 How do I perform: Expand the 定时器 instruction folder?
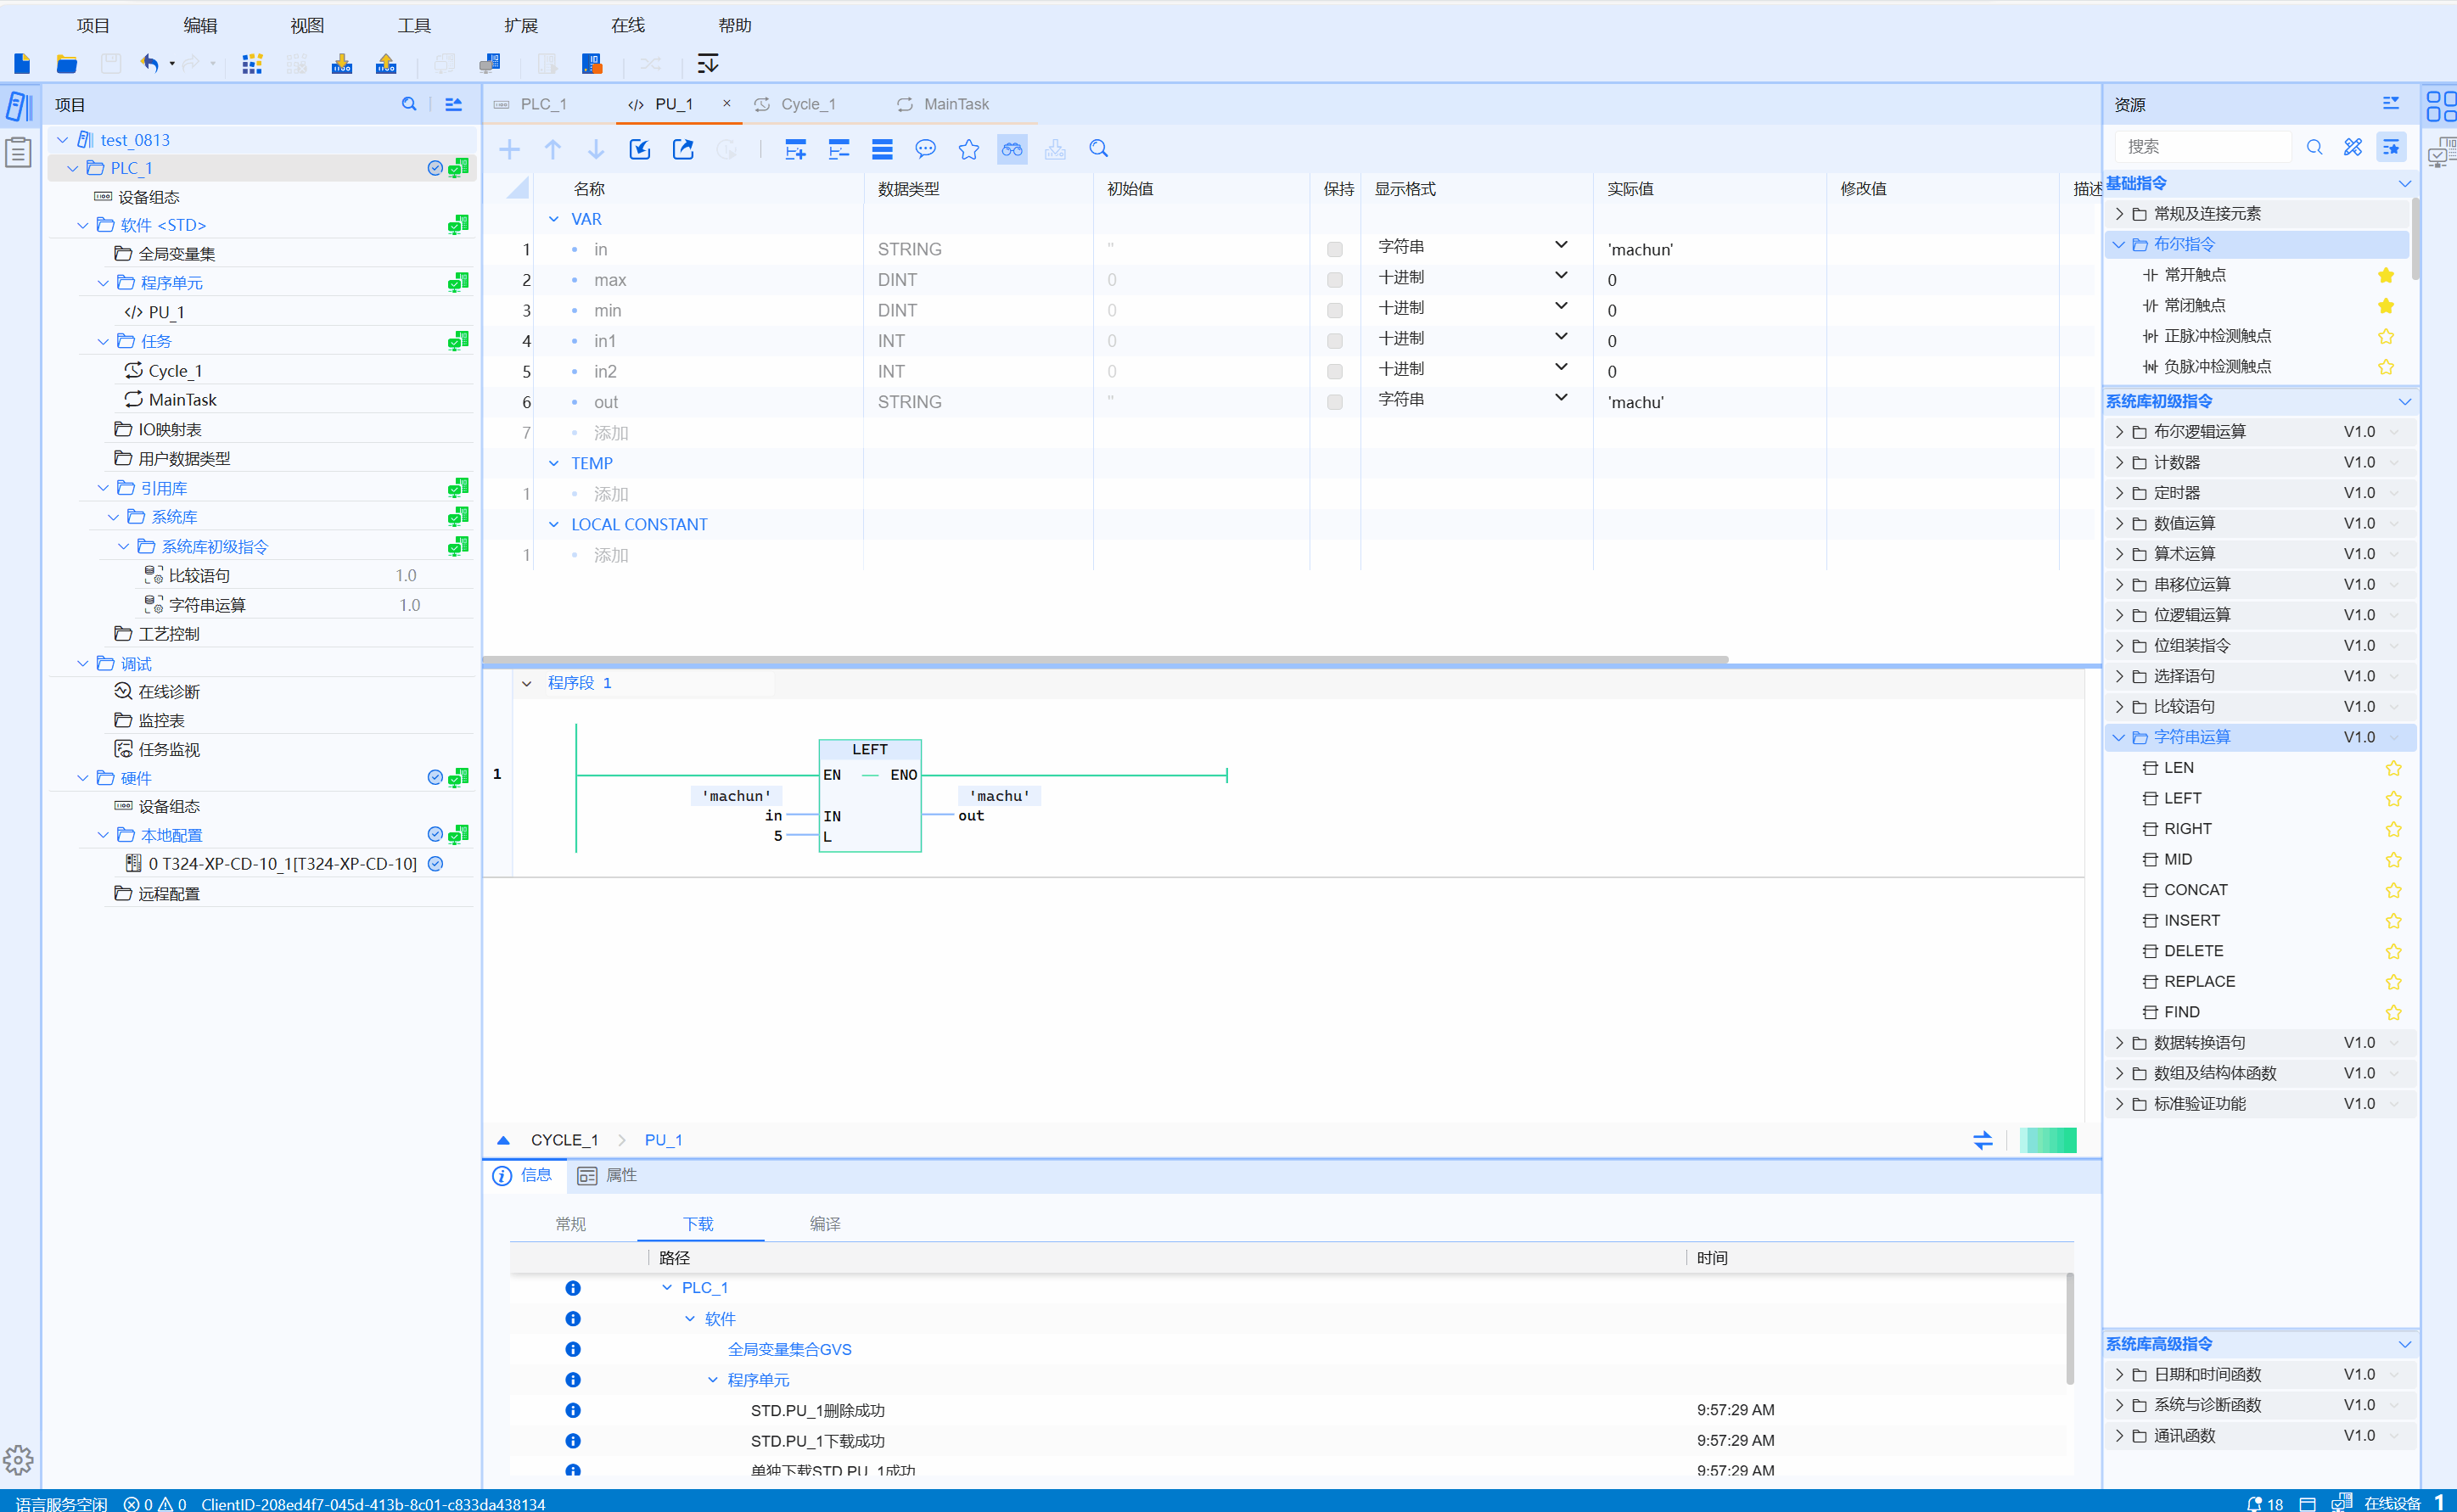(x=2118, y=493)
